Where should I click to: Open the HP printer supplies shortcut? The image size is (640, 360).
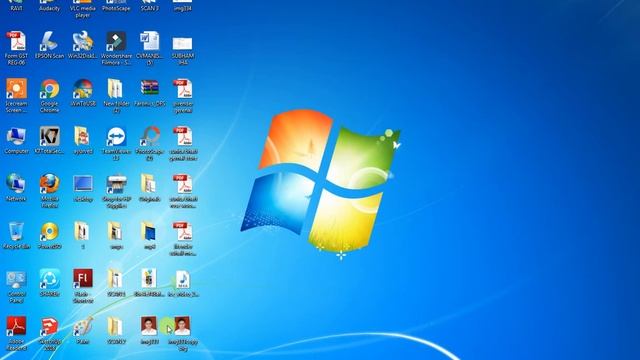coord(116,184)
